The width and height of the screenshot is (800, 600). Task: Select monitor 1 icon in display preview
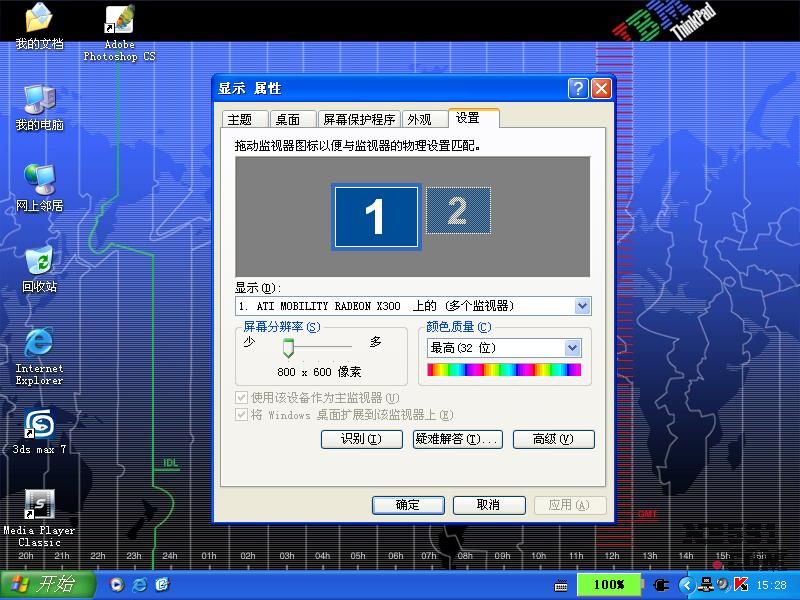375,217
